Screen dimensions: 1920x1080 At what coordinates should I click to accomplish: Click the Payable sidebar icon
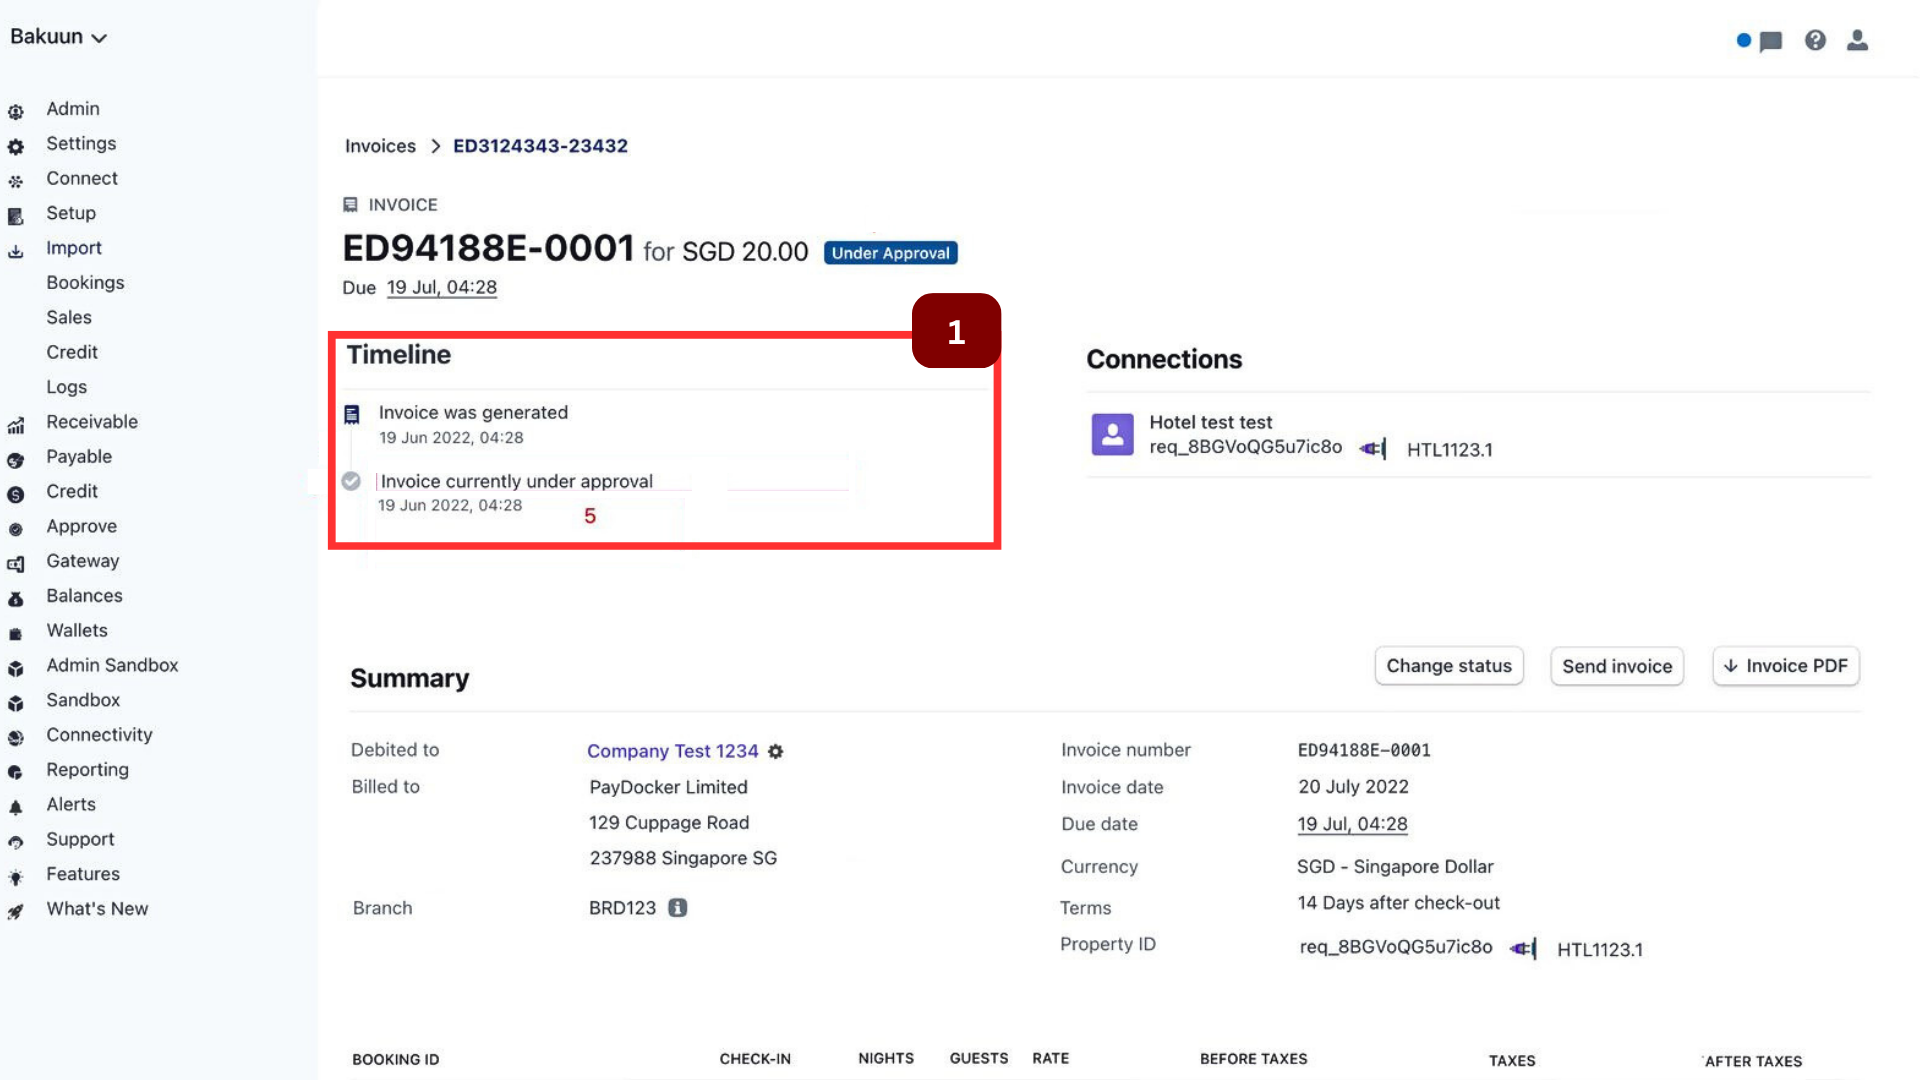click(16, 460)
